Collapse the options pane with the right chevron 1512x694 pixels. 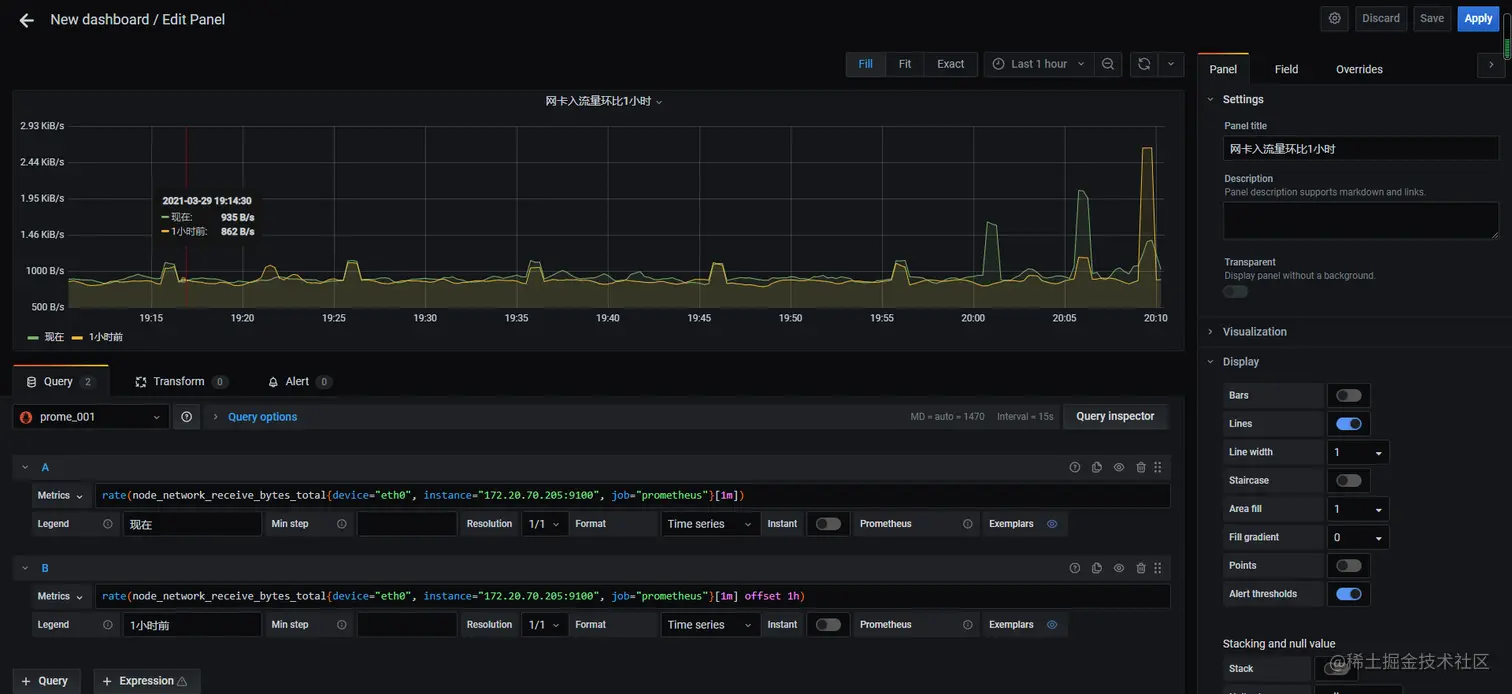[1491, 65]
